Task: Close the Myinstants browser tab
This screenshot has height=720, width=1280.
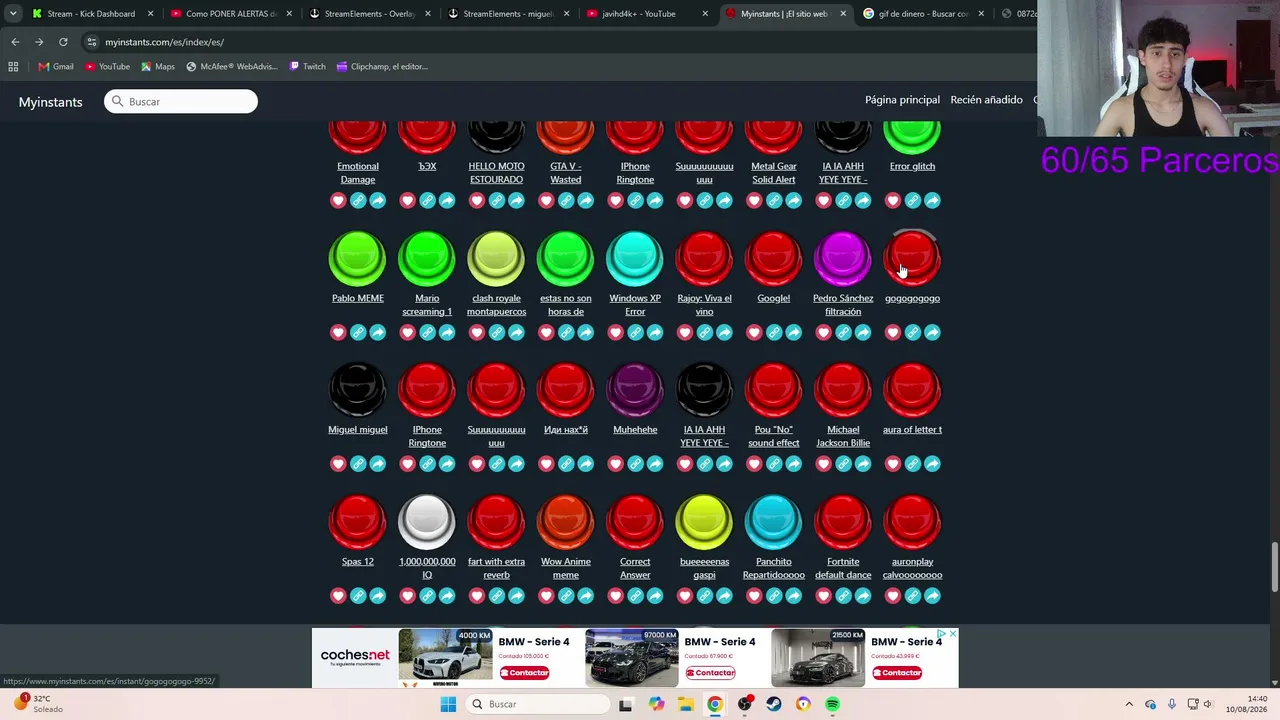Action: [x=842, y=14]
